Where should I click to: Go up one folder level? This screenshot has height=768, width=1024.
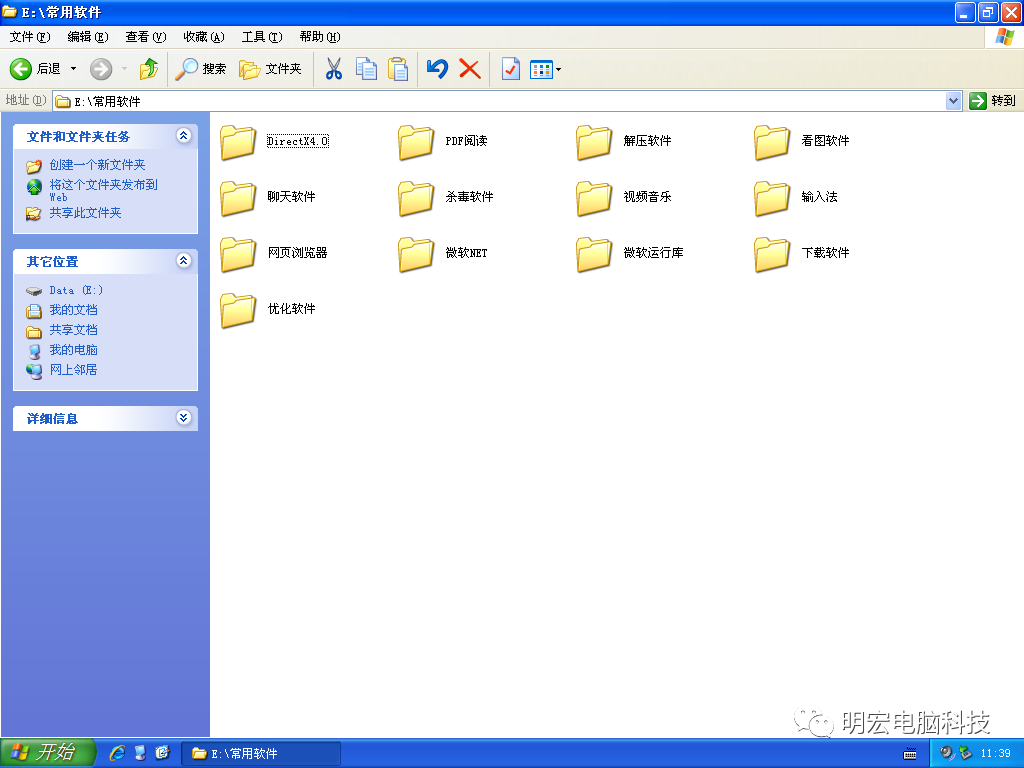(x=149, y=69)
